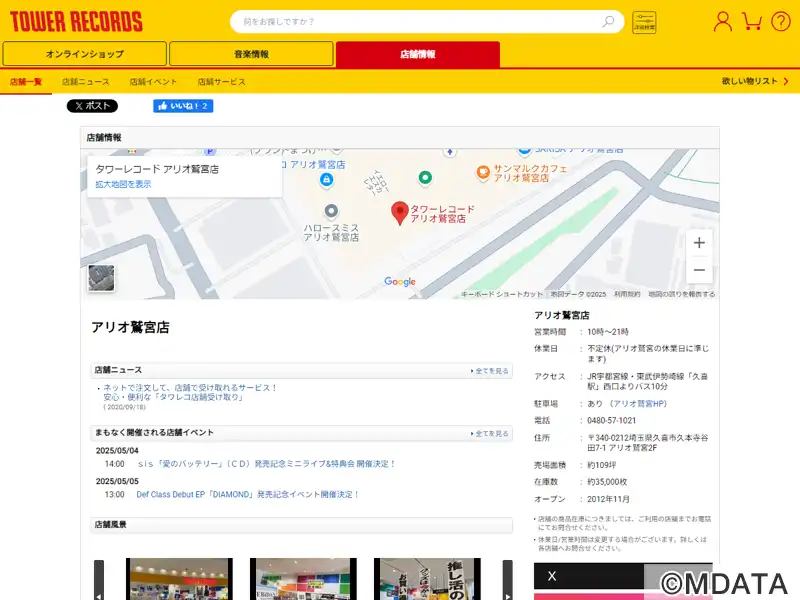This screenshot has width=800, height=600.
Task: Click the red Tower Records map pin
Action: coord(399,213)
